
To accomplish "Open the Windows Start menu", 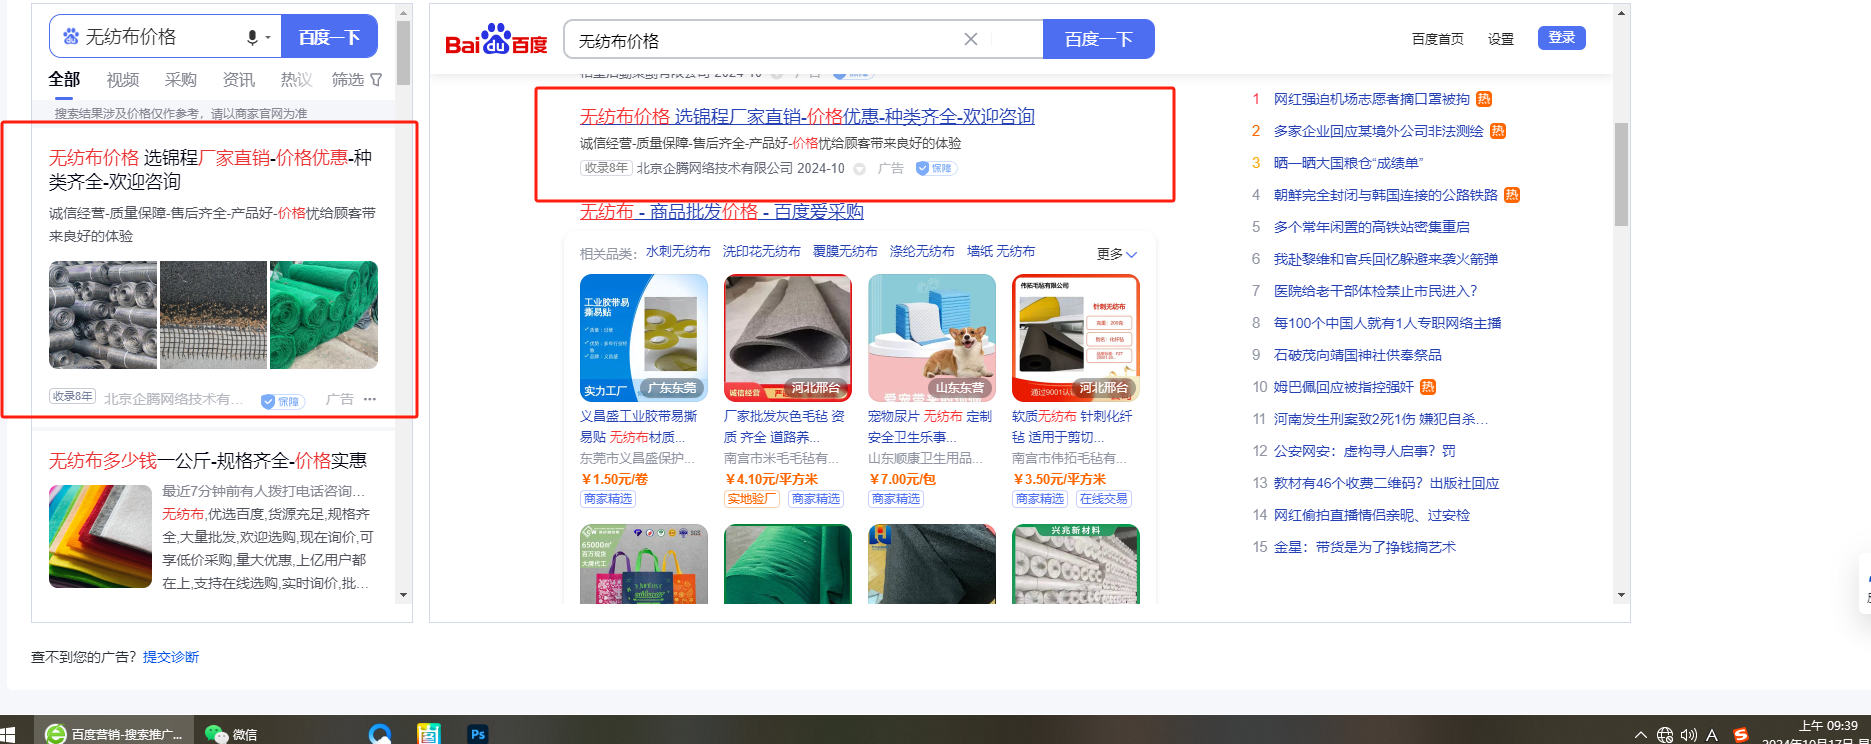I will (7, 734).
